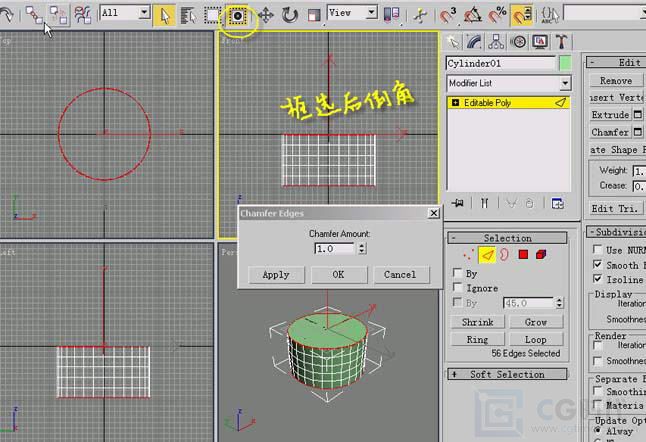646x442 pixels.
Task: Click the Use Pivot Point Center icon
Action: pyautogui.click(x=391, y=16)
